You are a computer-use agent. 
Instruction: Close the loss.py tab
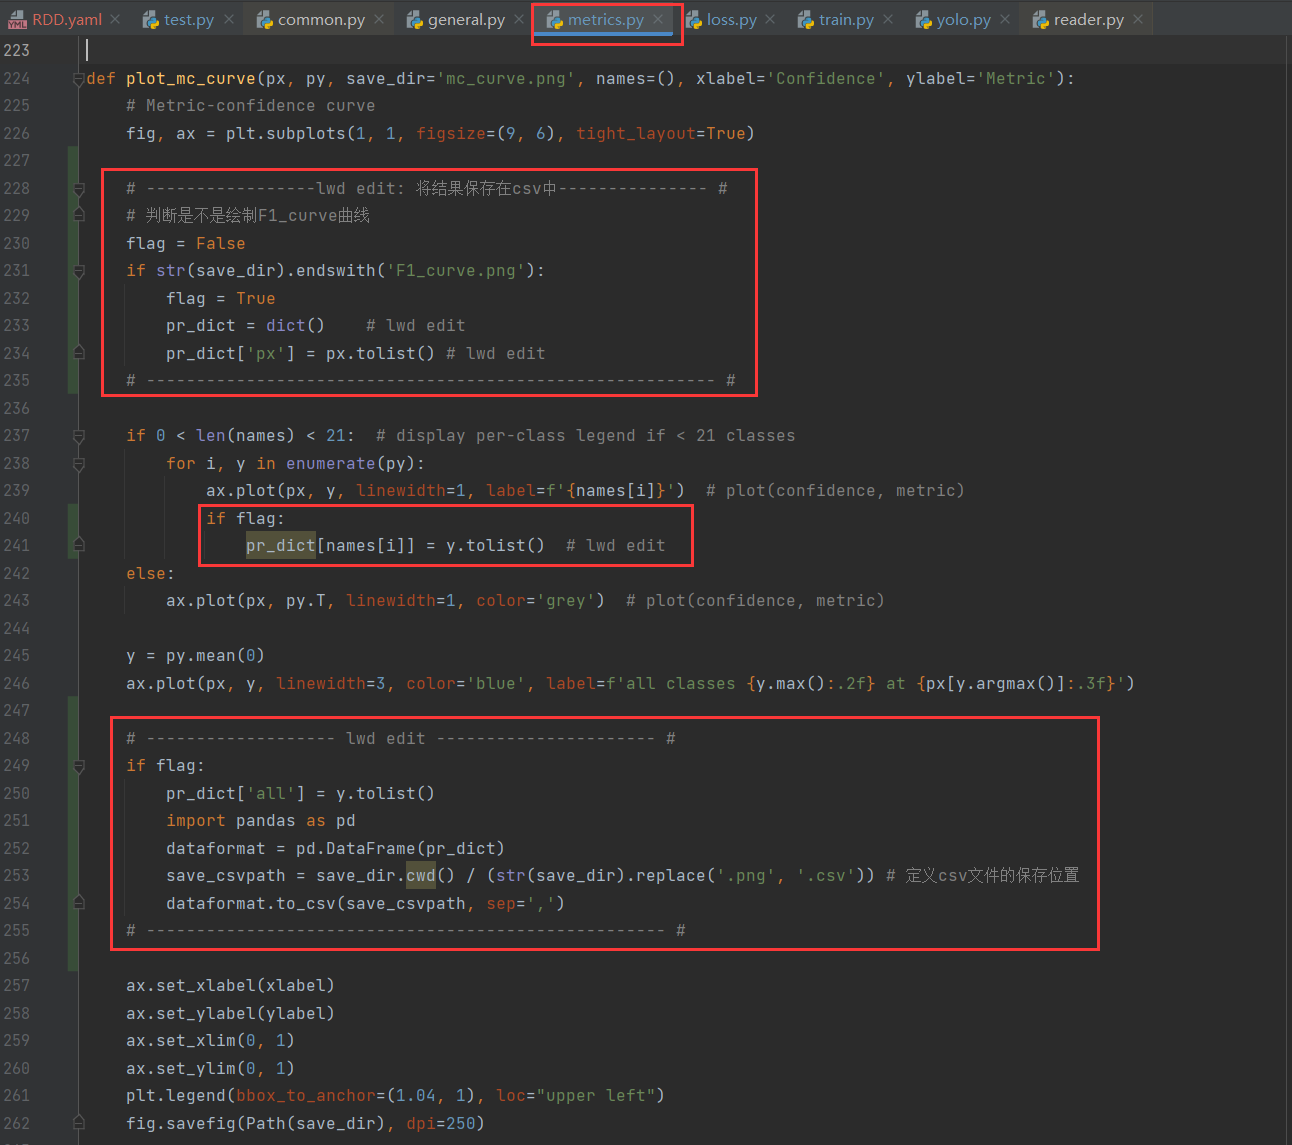(771, 20)
